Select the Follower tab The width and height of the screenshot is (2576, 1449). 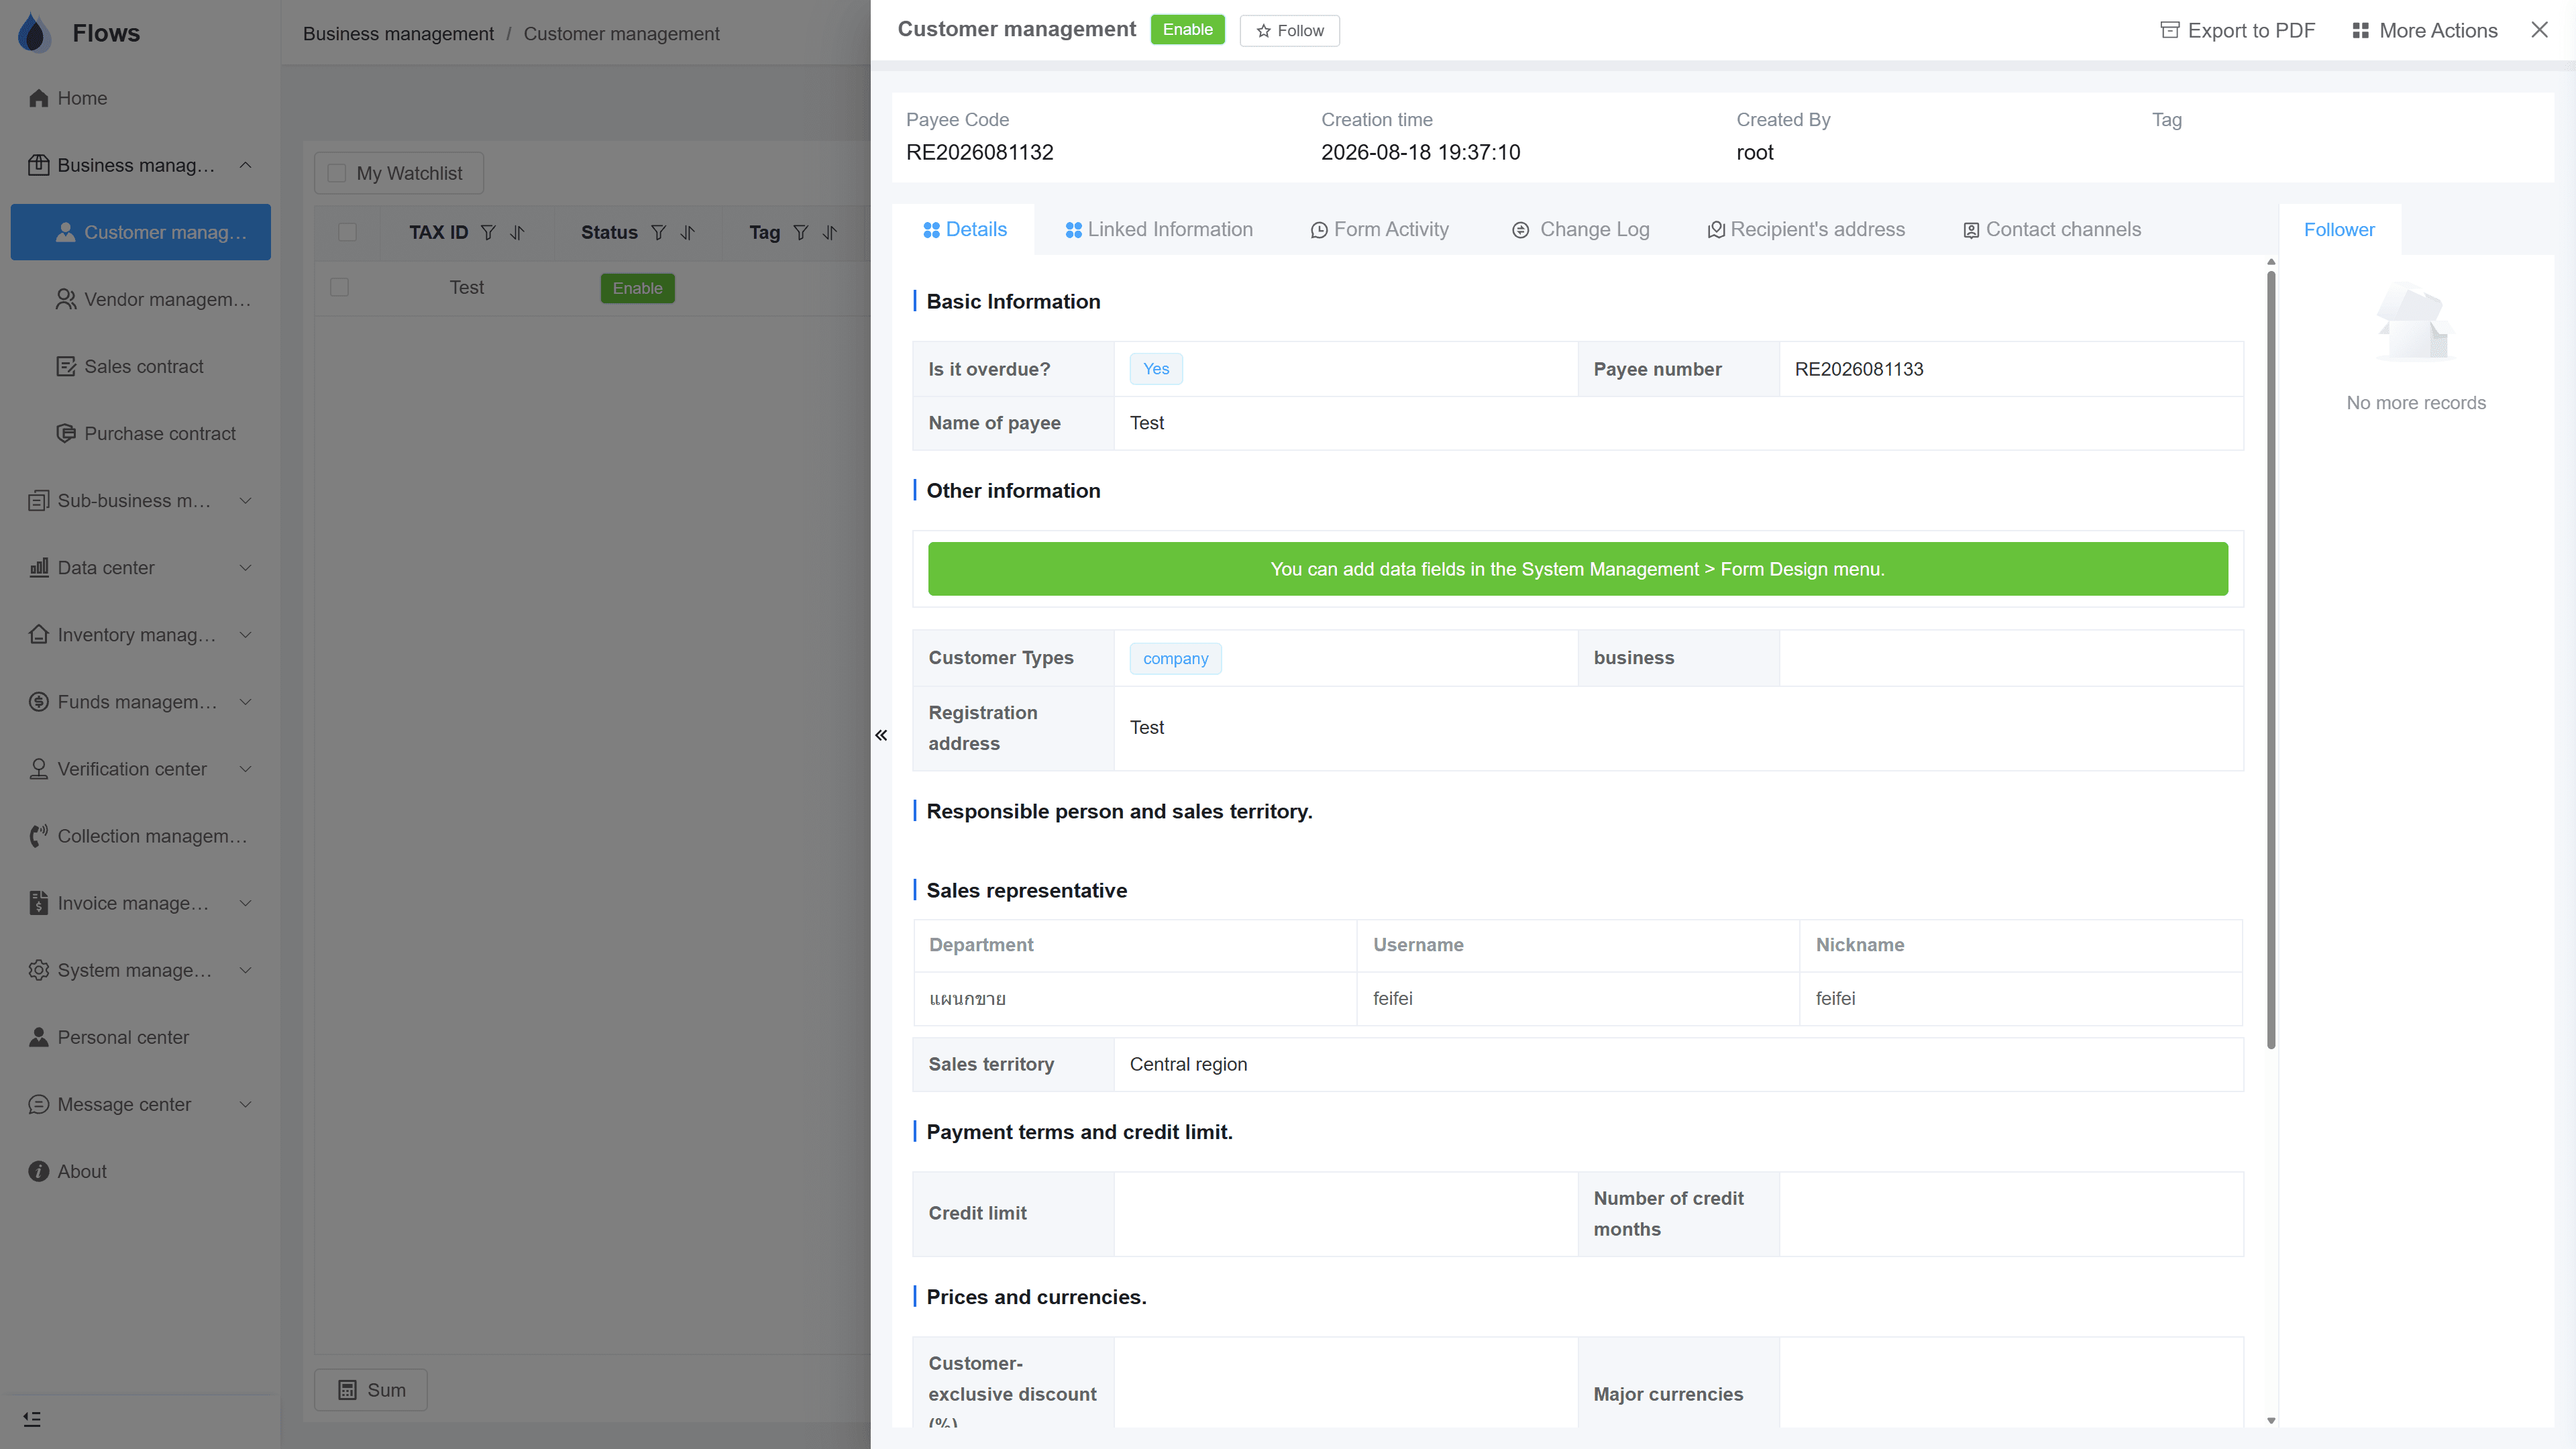[x=2339, y=229]
